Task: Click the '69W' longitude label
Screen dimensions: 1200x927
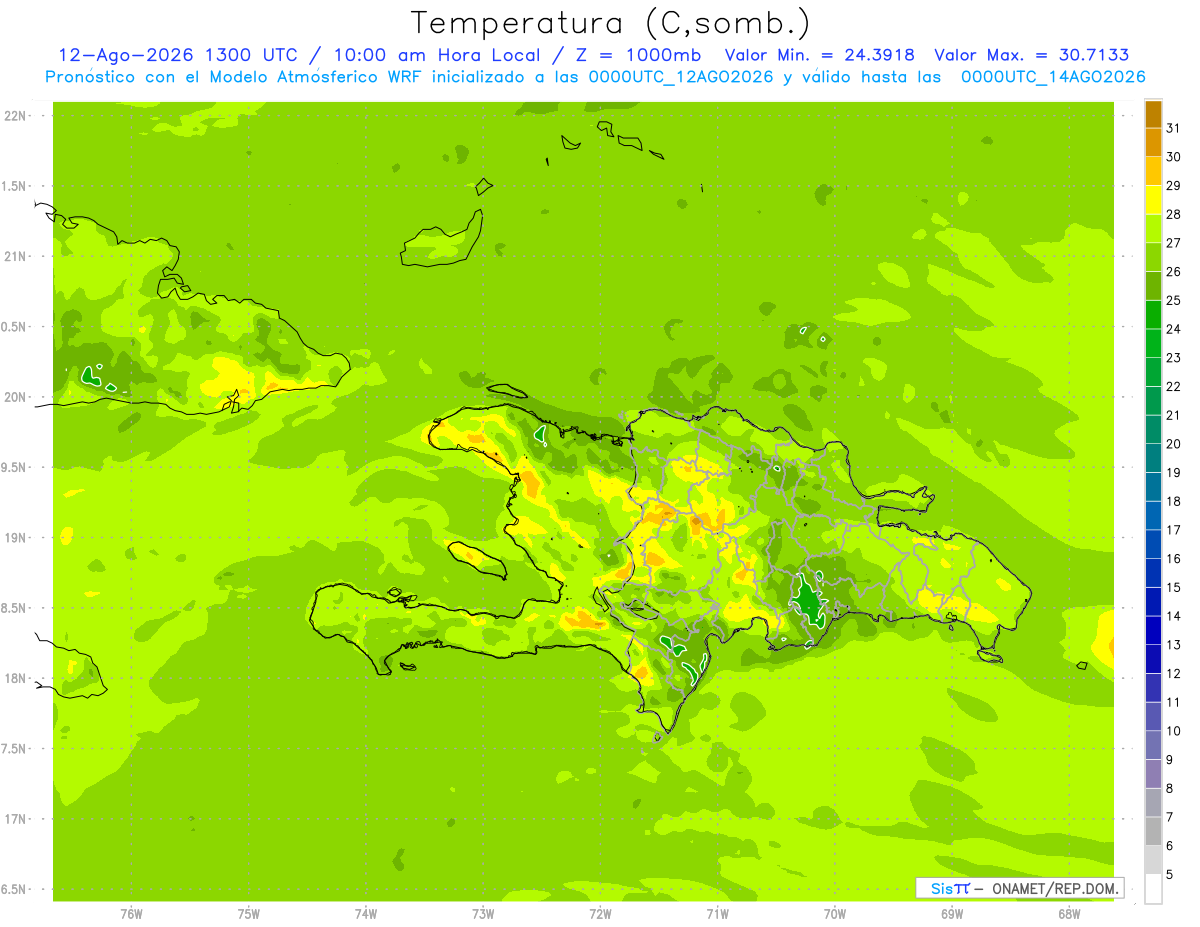Action: pyautogui.click(x=952, y=914)
